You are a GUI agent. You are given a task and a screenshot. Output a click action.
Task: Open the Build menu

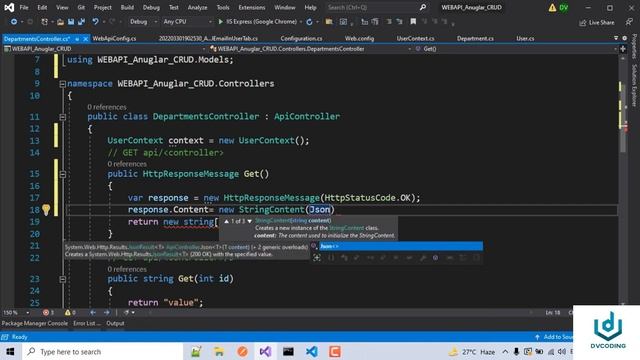point(127,7)
